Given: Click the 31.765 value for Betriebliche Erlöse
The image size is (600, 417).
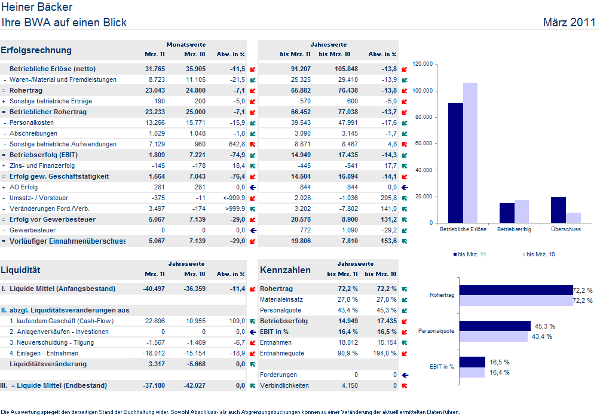Looking at the screenshot, I should [155, 69].
